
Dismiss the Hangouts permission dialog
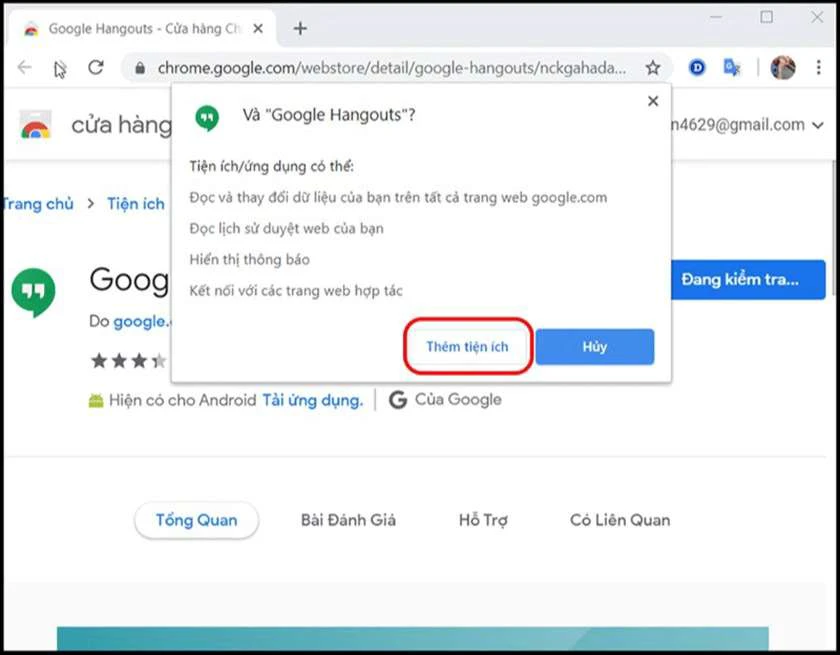[652, 101]
